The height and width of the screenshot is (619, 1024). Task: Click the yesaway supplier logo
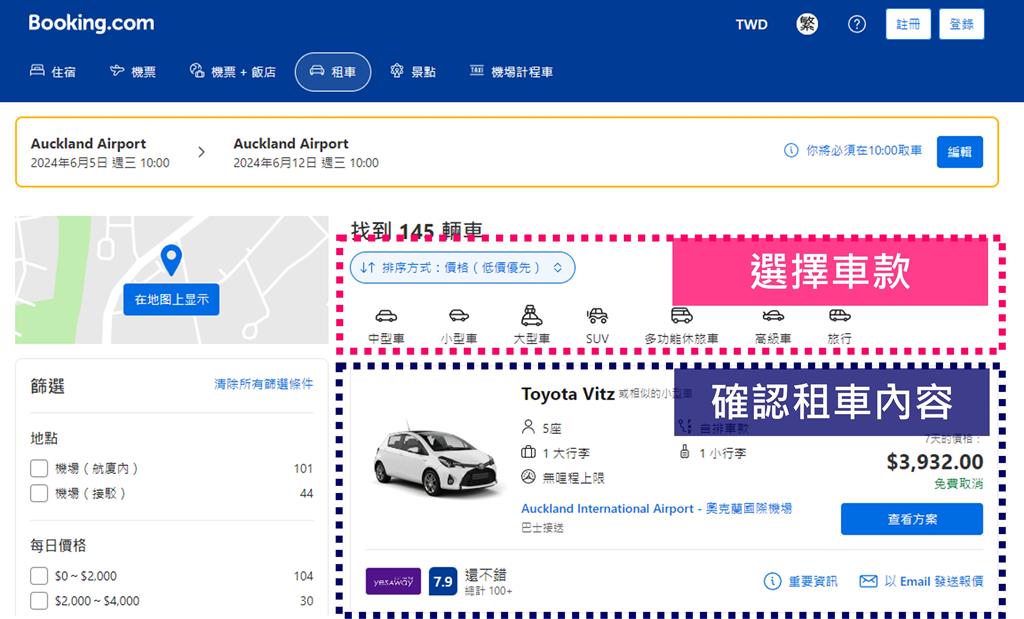(x=393, y=581)
